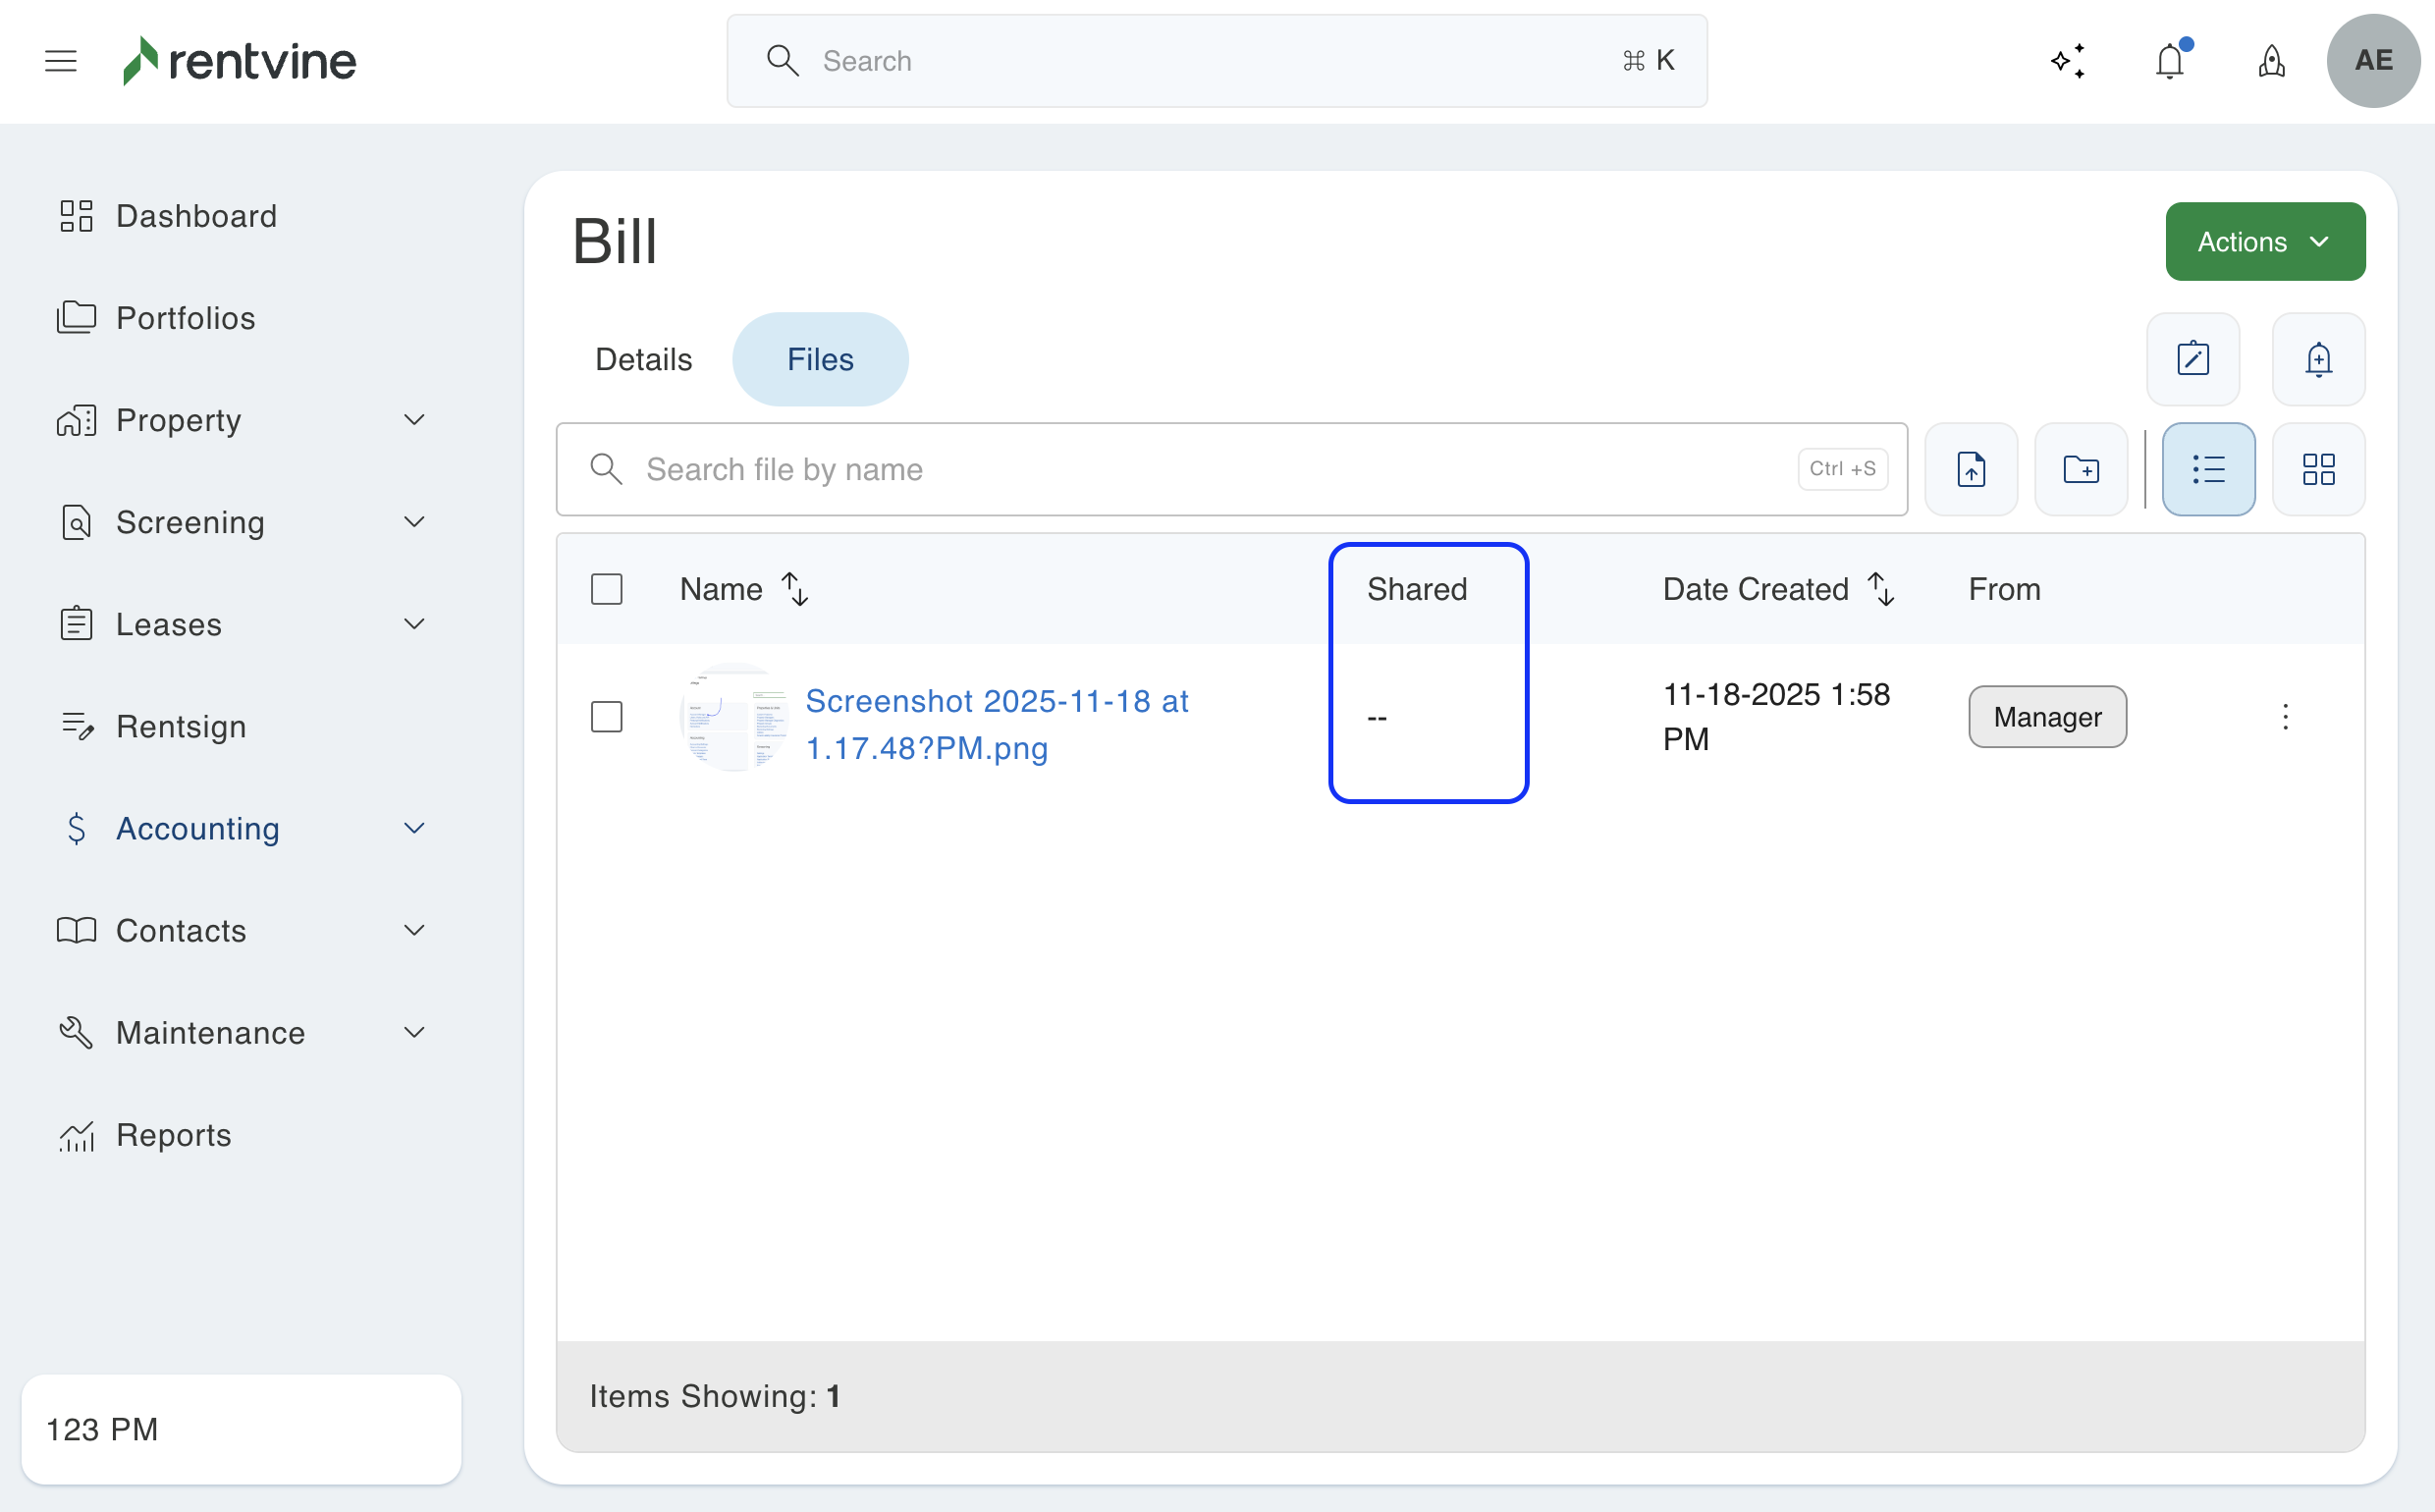The height and width of the screenshot is (1512, 2435).
Task: Open the Screenshot 2025-11-18 file link
Action: pos(996,724)
